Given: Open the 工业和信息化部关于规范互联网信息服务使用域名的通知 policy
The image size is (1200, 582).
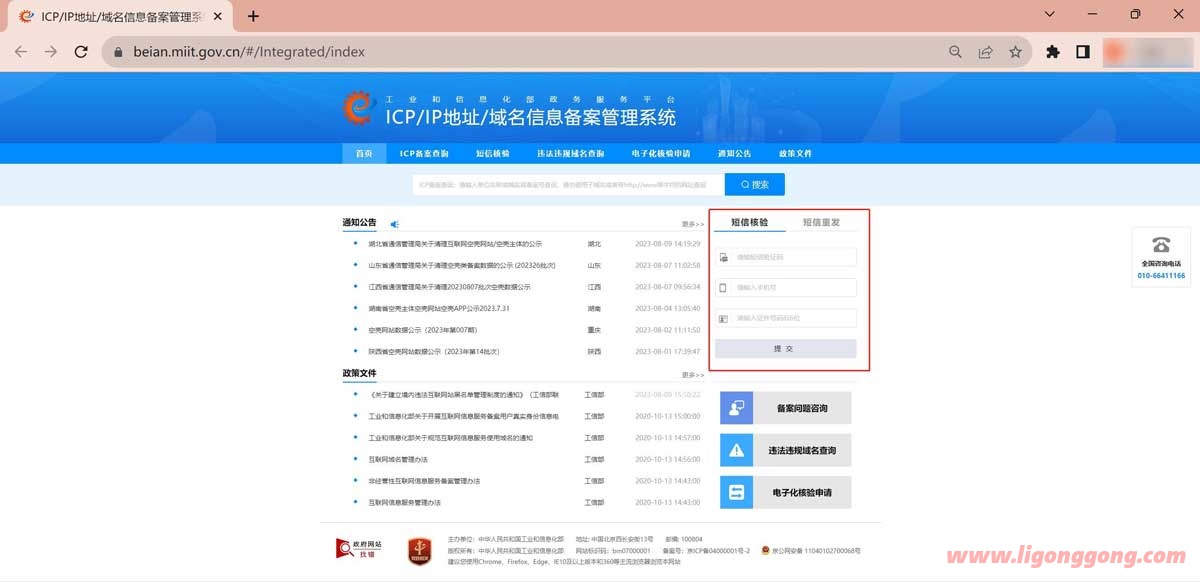Looking at the screenshot, I should click(450, 438).
